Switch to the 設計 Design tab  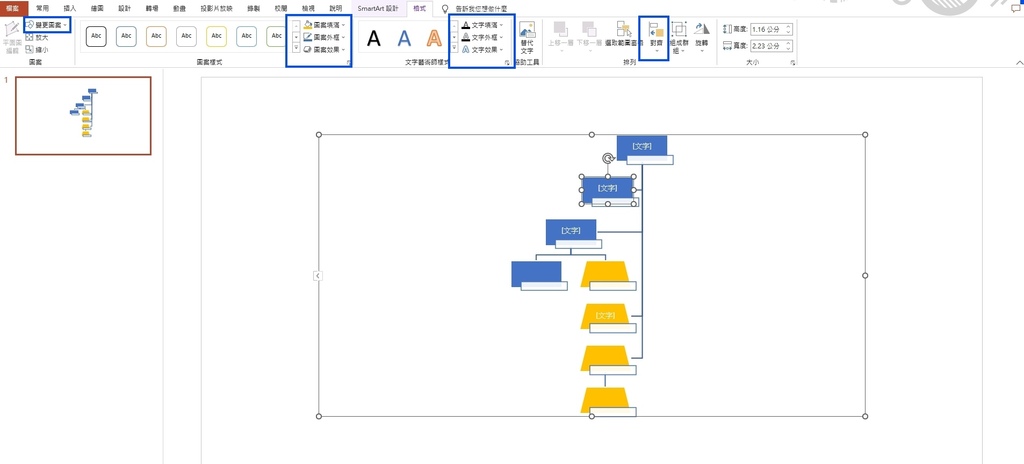(124, 8)
